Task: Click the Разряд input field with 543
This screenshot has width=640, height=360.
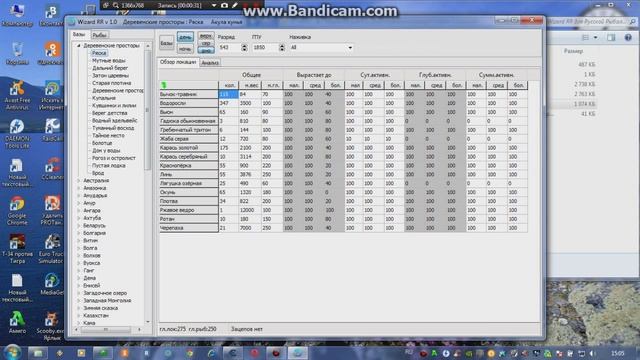Action: coord(229,47)
